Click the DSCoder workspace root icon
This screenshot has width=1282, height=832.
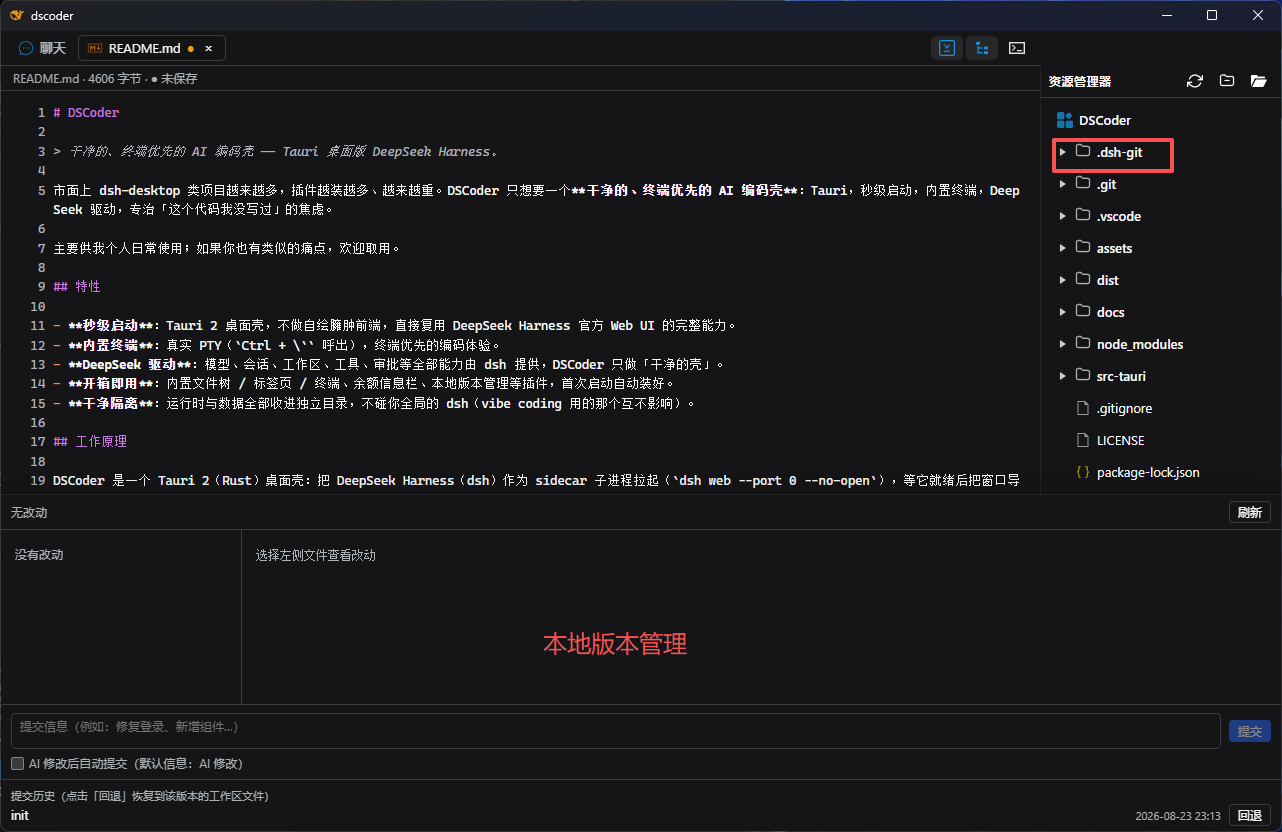pos(1064,120)
